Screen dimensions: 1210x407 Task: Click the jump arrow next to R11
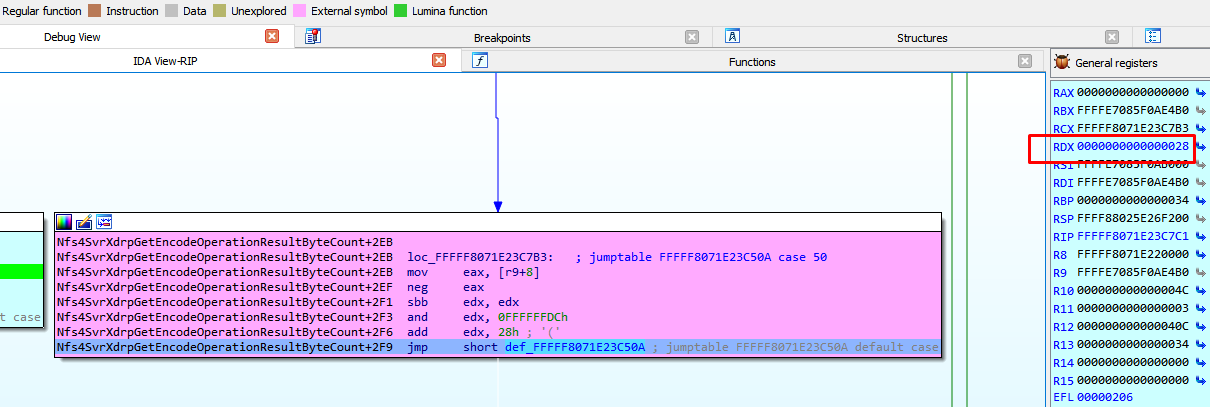1201,308
